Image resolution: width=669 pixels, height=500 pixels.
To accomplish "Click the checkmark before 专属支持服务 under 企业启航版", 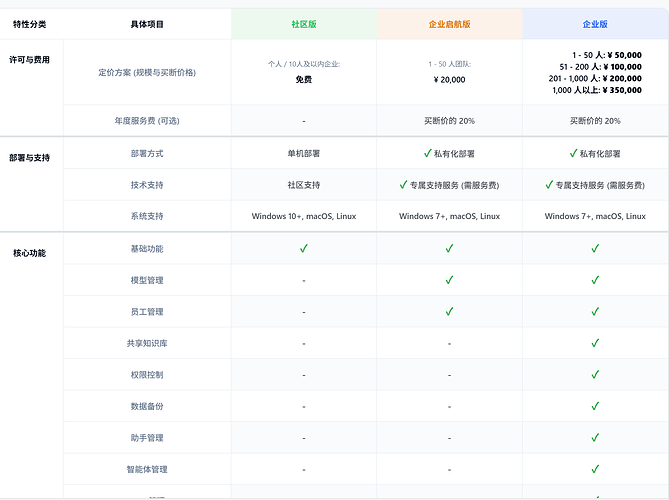I will (403, 185).
